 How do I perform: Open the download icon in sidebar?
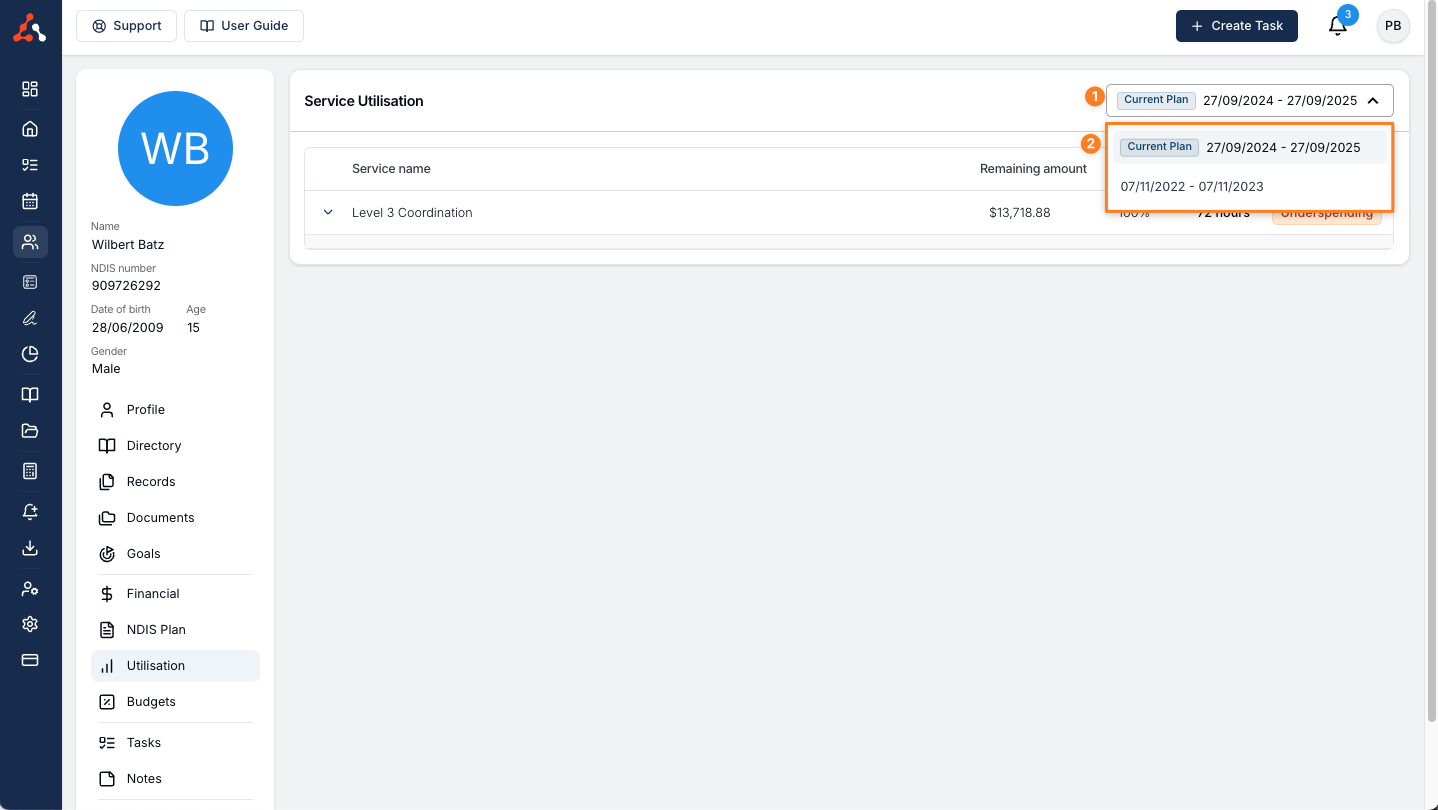[30, 548]
